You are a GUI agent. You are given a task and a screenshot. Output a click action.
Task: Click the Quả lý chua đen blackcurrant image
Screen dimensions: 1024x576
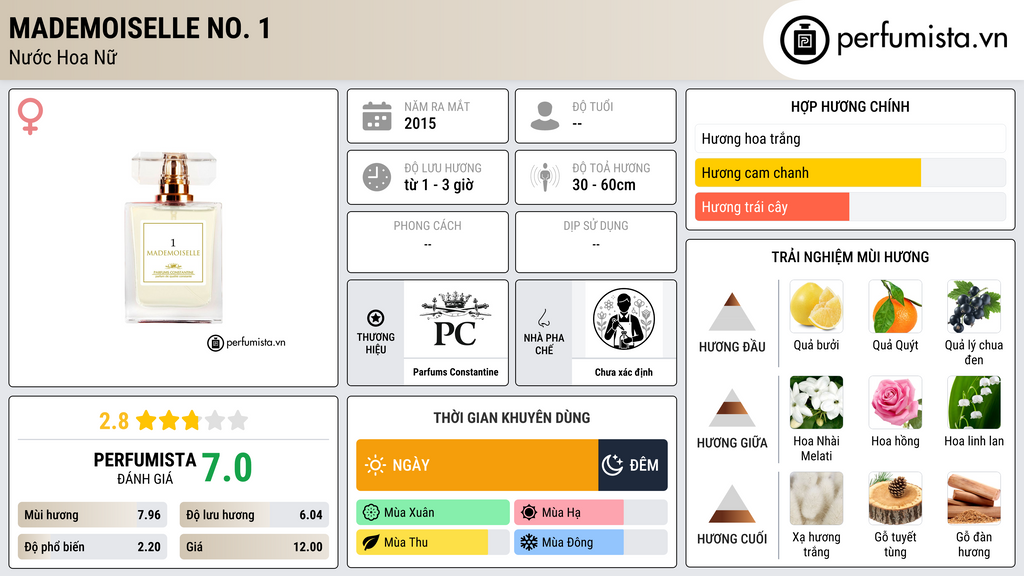pyautogui.click(x=974, y=306)
